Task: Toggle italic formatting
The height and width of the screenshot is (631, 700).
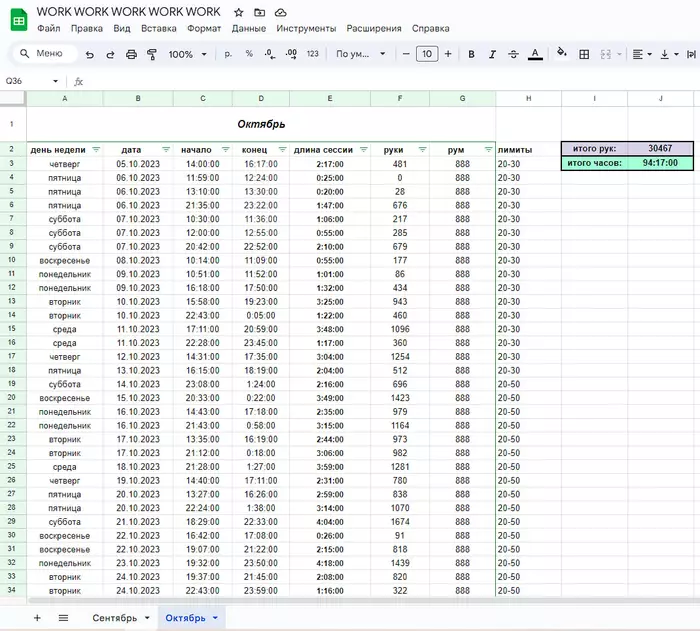Action: pyautogui.click(x=492, y=54)
